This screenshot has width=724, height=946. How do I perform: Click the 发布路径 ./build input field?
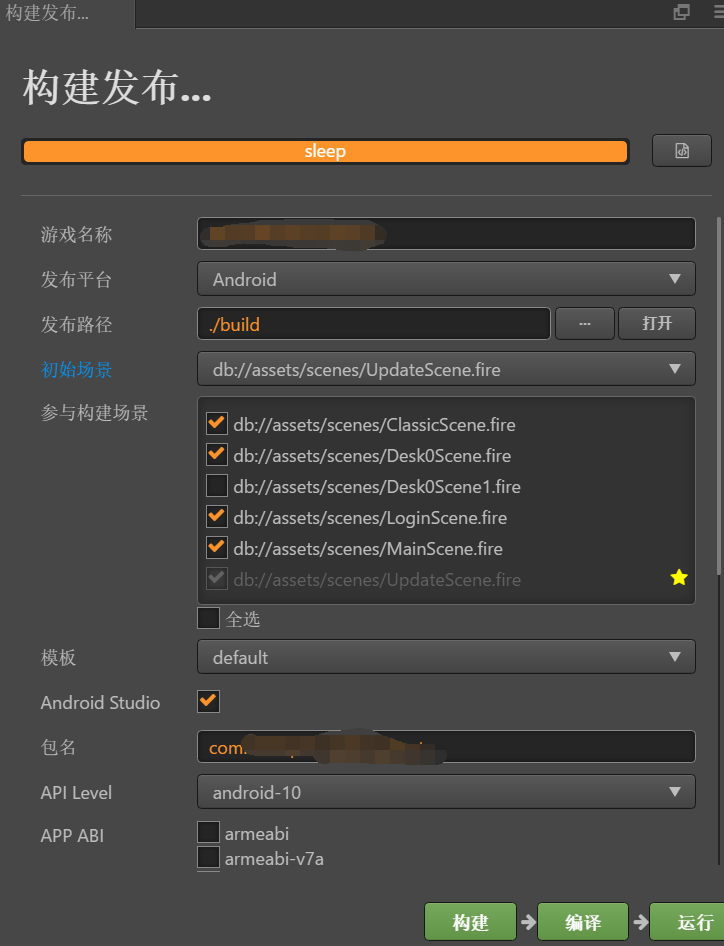pyautogui.click(x=374, y=324)
